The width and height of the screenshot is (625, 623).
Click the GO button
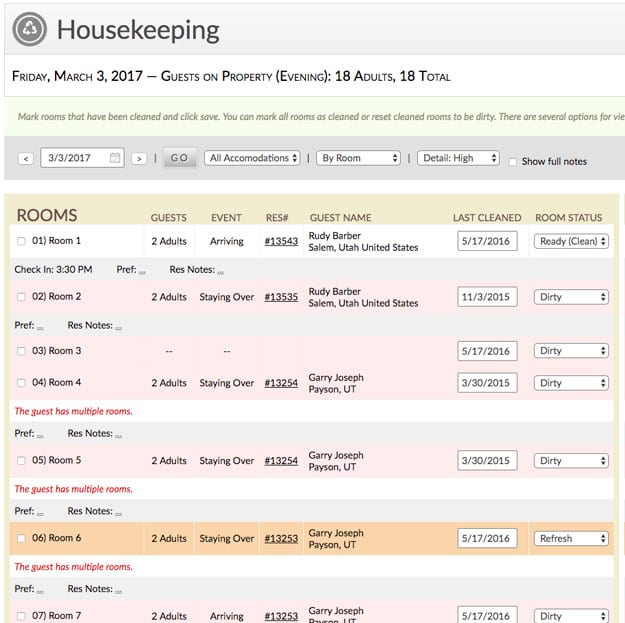(179, 158)
